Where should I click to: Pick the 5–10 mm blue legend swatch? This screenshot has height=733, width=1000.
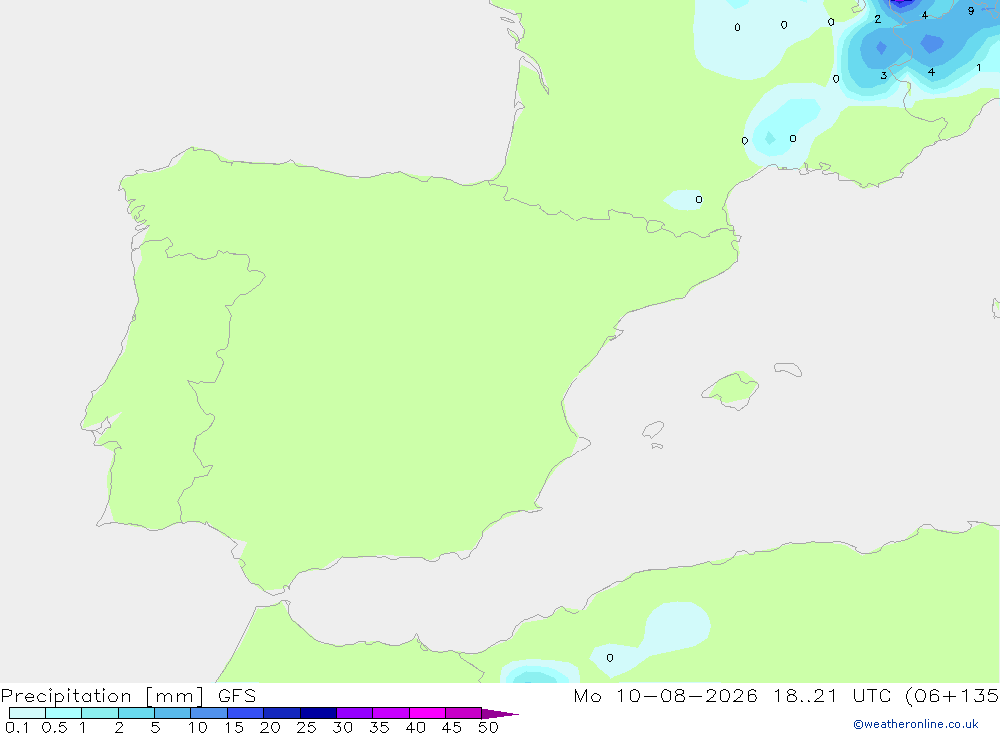(x=173, y=713)
